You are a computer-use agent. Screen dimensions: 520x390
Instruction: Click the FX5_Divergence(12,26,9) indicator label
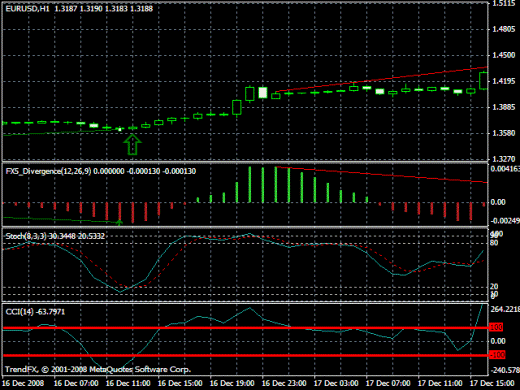(48, 171)
